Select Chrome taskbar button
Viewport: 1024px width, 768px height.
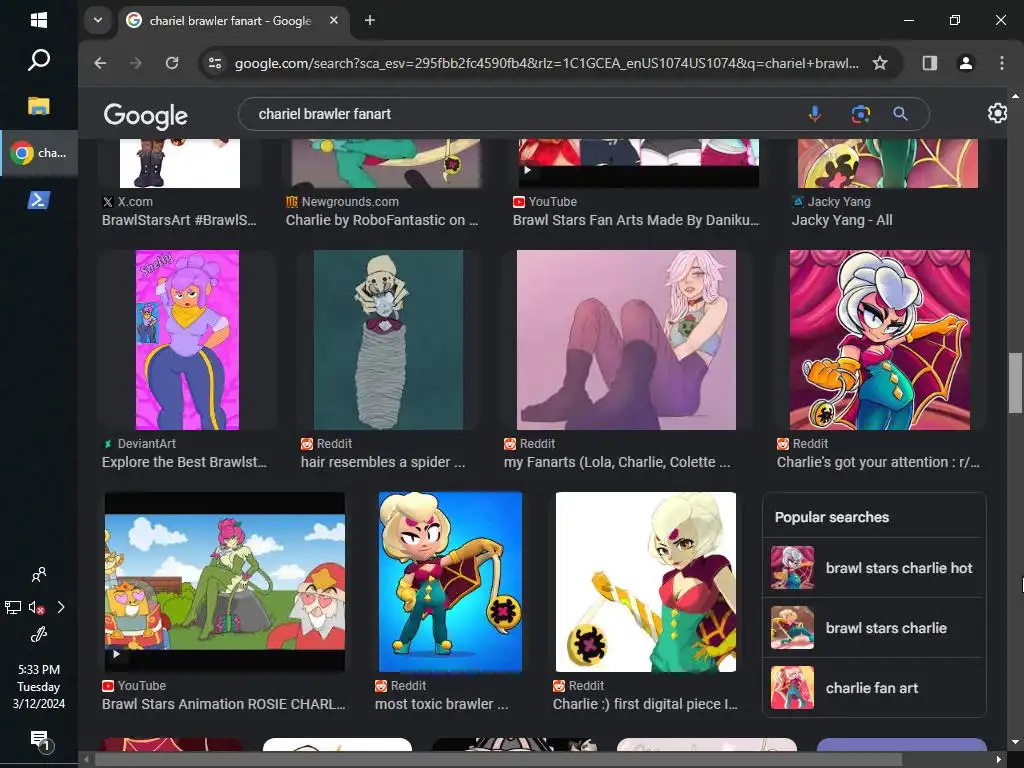click(39, 153)
